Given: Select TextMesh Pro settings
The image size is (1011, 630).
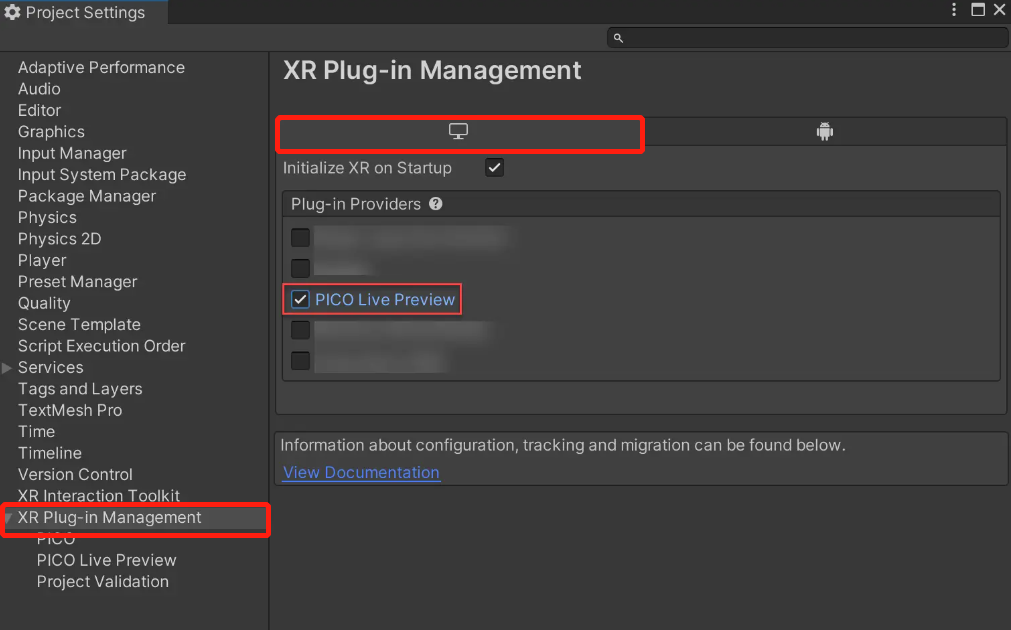Looking at the screenshot, I should (70, 410).
